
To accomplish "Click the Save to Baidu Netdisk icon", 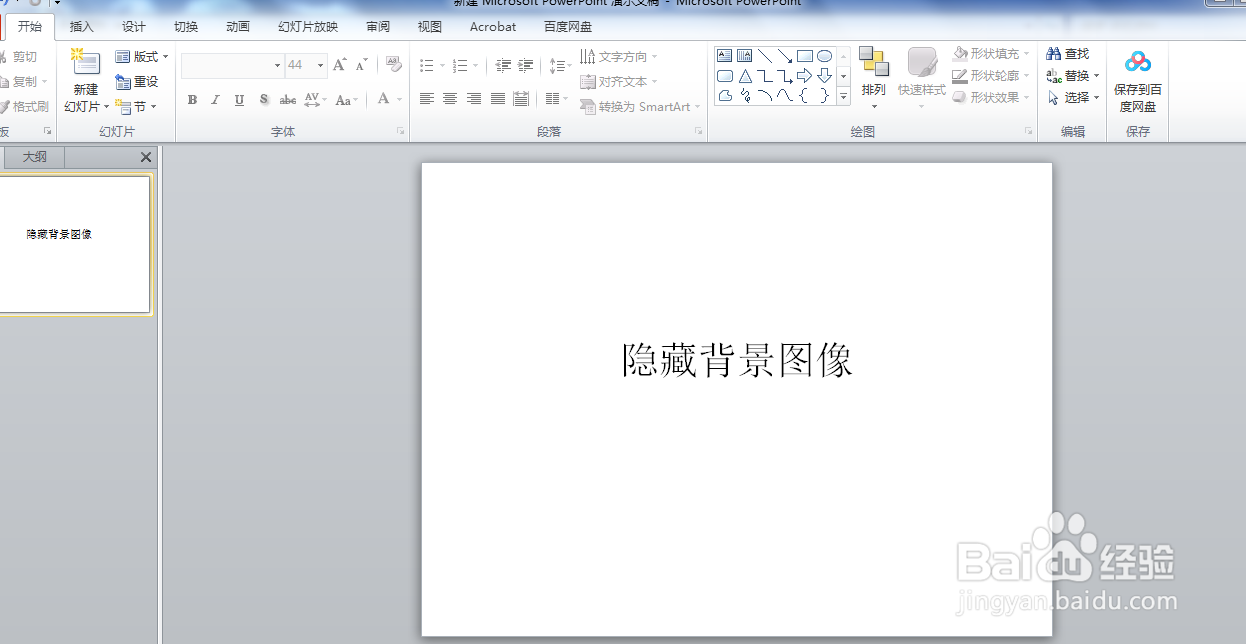I will click(1138, 61).
